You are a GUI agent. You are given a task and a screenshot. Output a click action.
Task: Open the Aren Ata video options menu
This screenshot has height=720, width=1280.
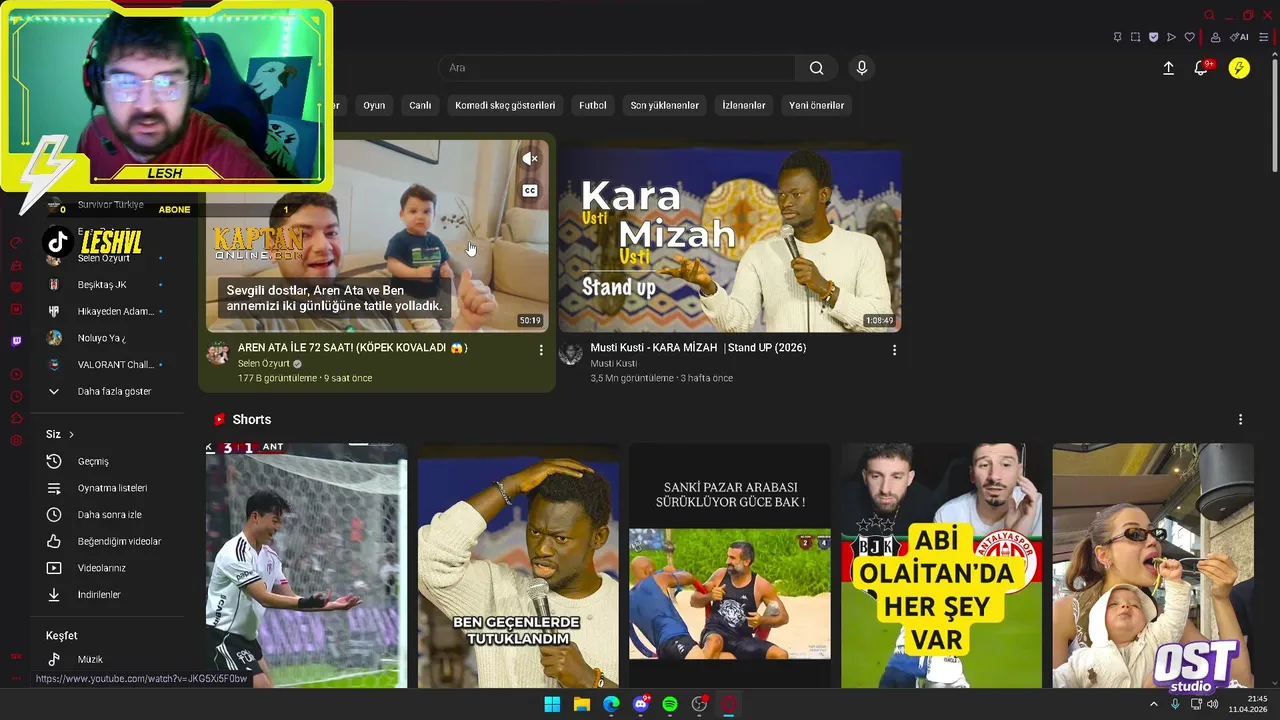click(541, 350)
